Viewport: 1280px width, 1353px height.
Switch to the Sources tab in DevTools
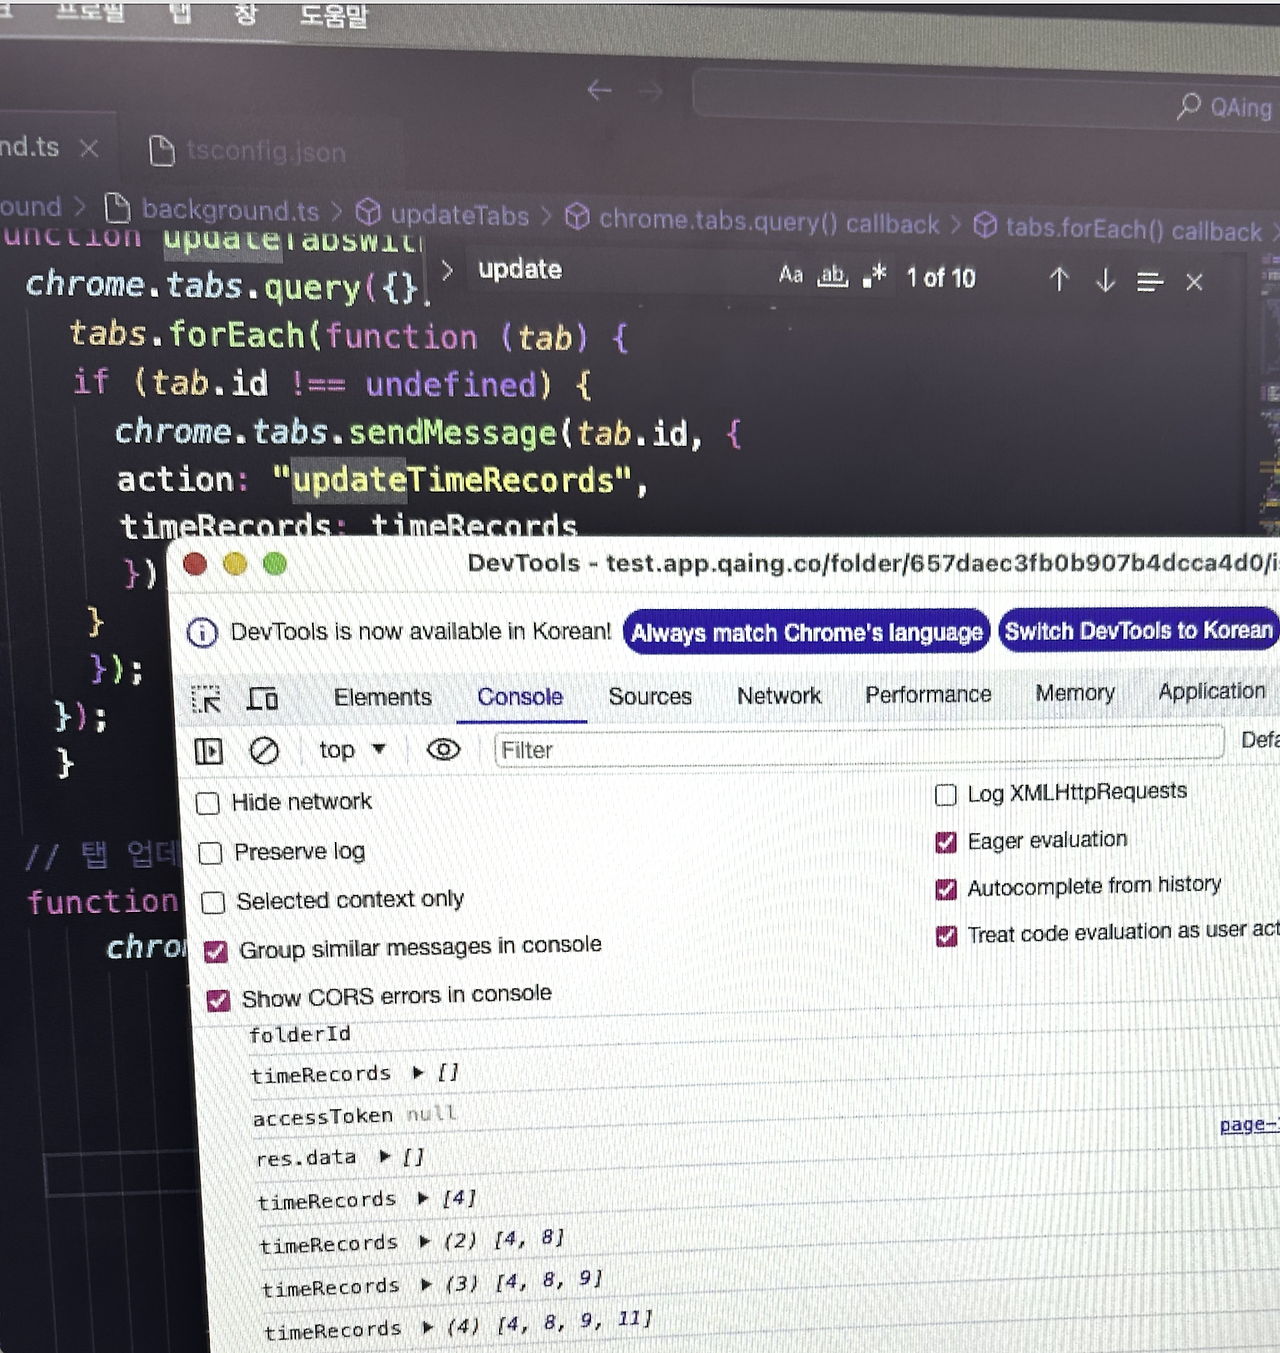coord(650,696)
